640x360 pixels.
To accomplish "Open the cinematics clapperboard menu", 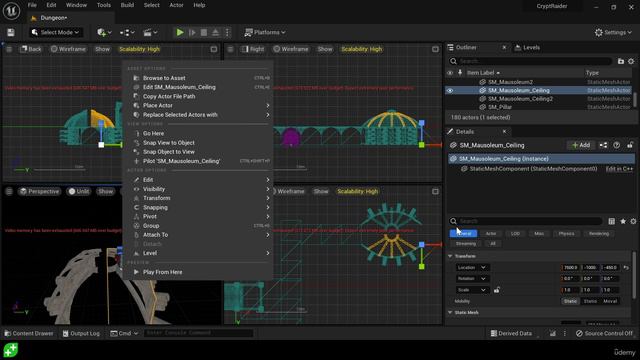I will pos(150,32).
